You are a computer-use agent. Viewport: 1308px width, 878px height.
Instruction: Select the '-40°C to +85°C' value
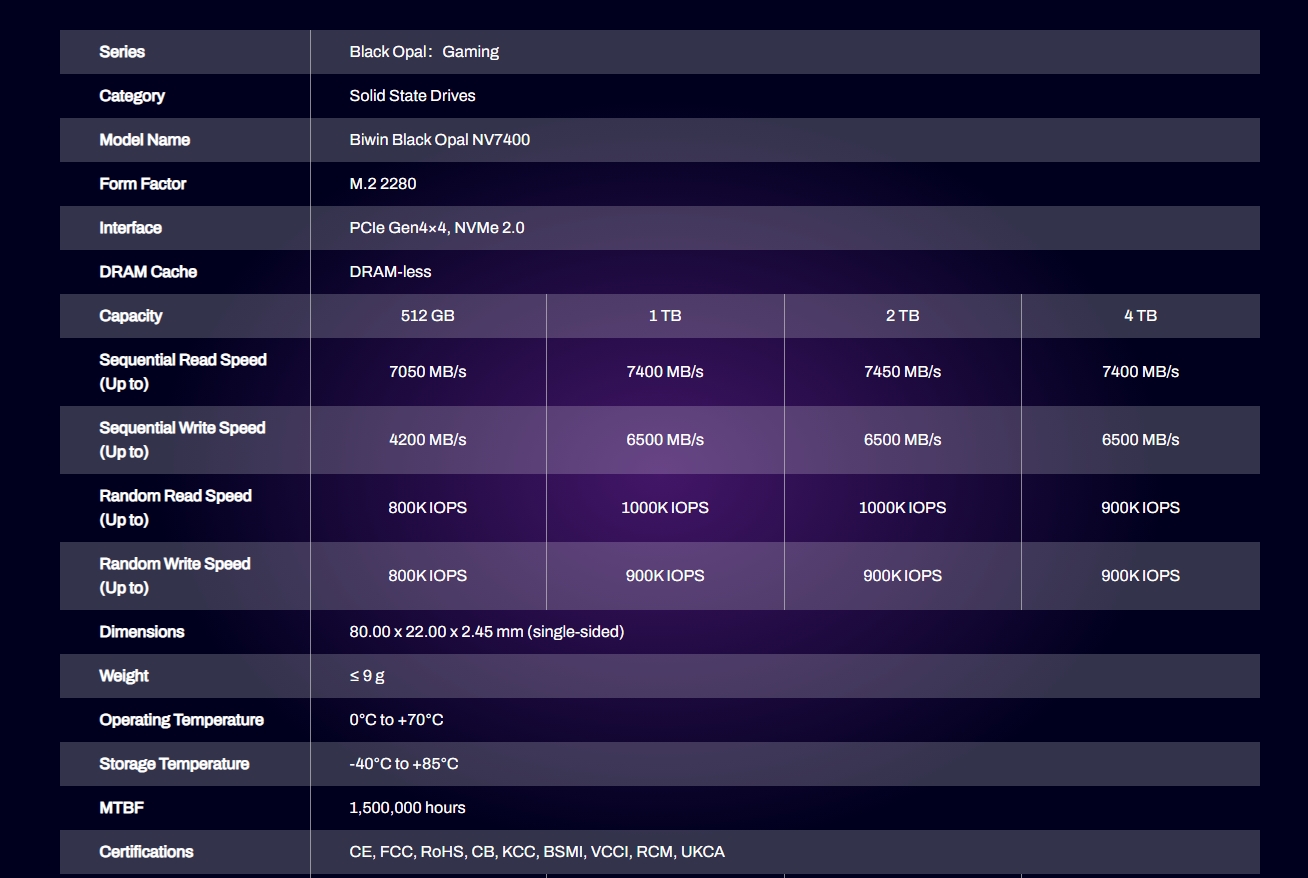point(404,764)
